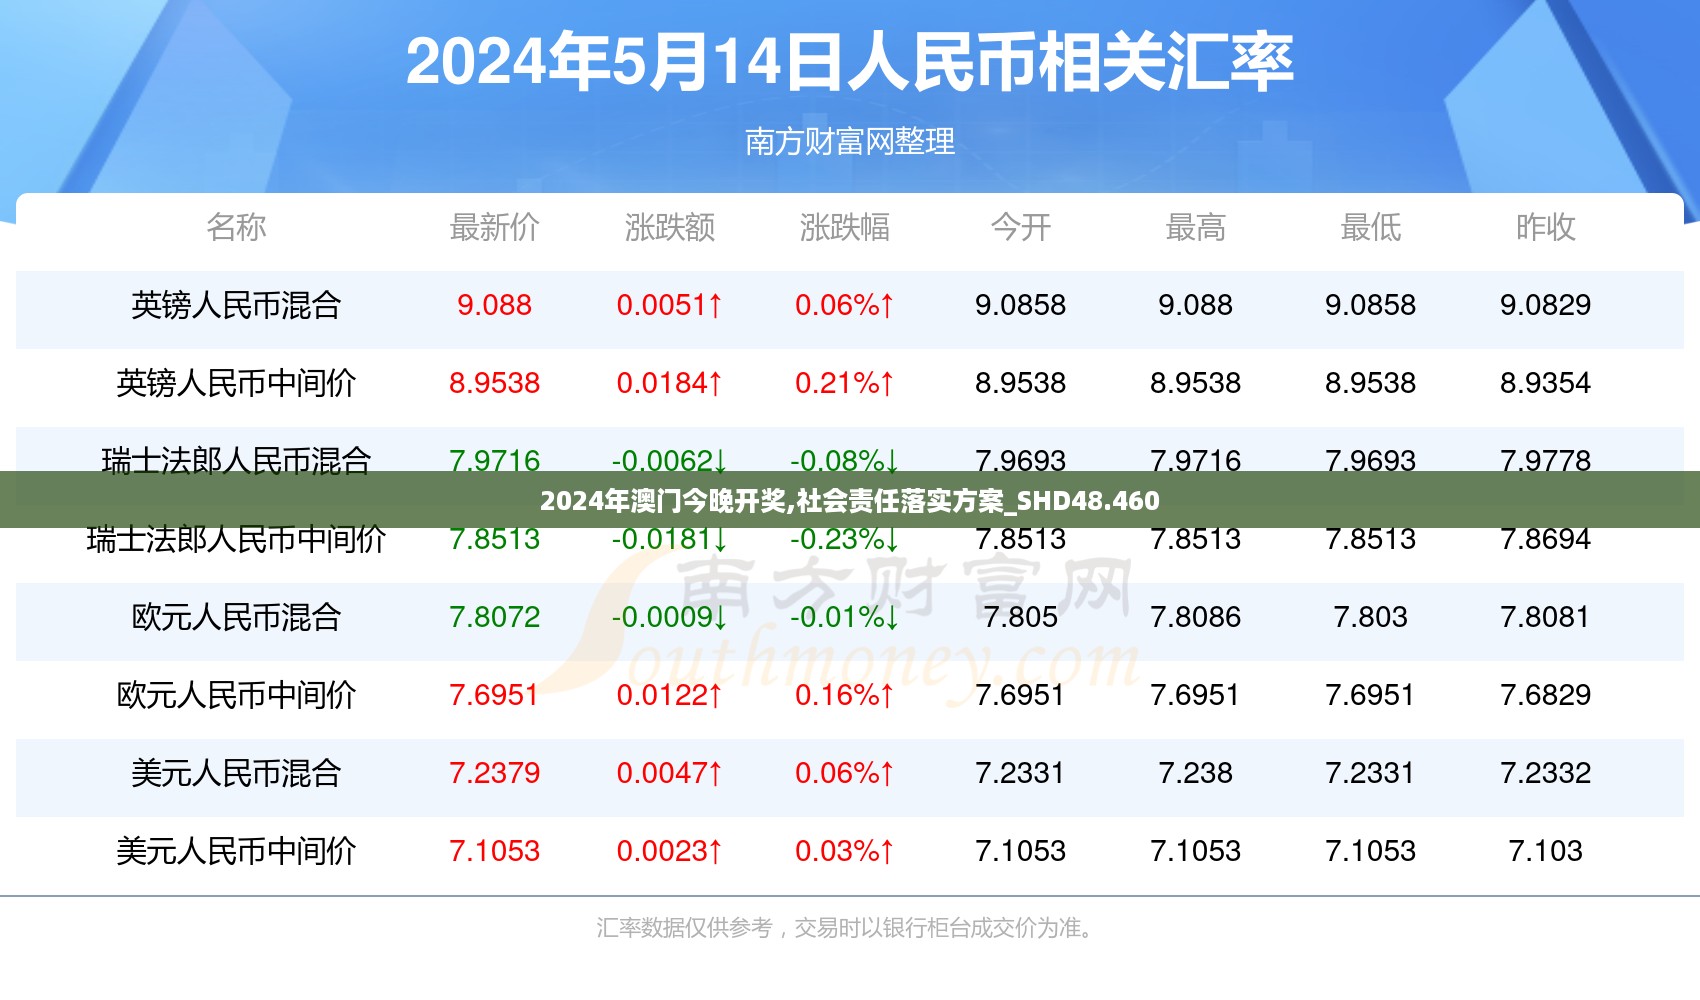1700x1000 pixels.
Task: Click the change value "0.0047↑"
Action: [x=670, y=773]
